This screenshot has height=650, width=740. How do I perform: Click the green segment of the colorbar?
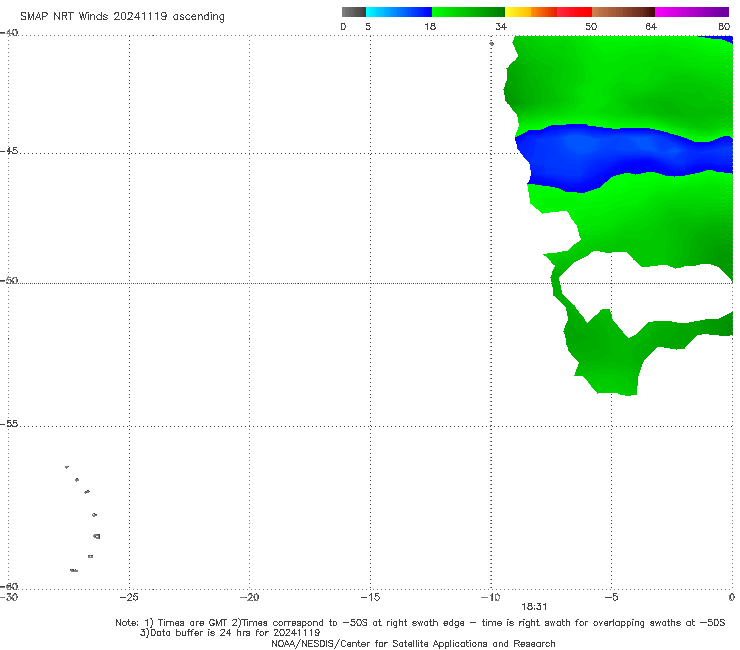pyautogui.click(x=468, y=12)
